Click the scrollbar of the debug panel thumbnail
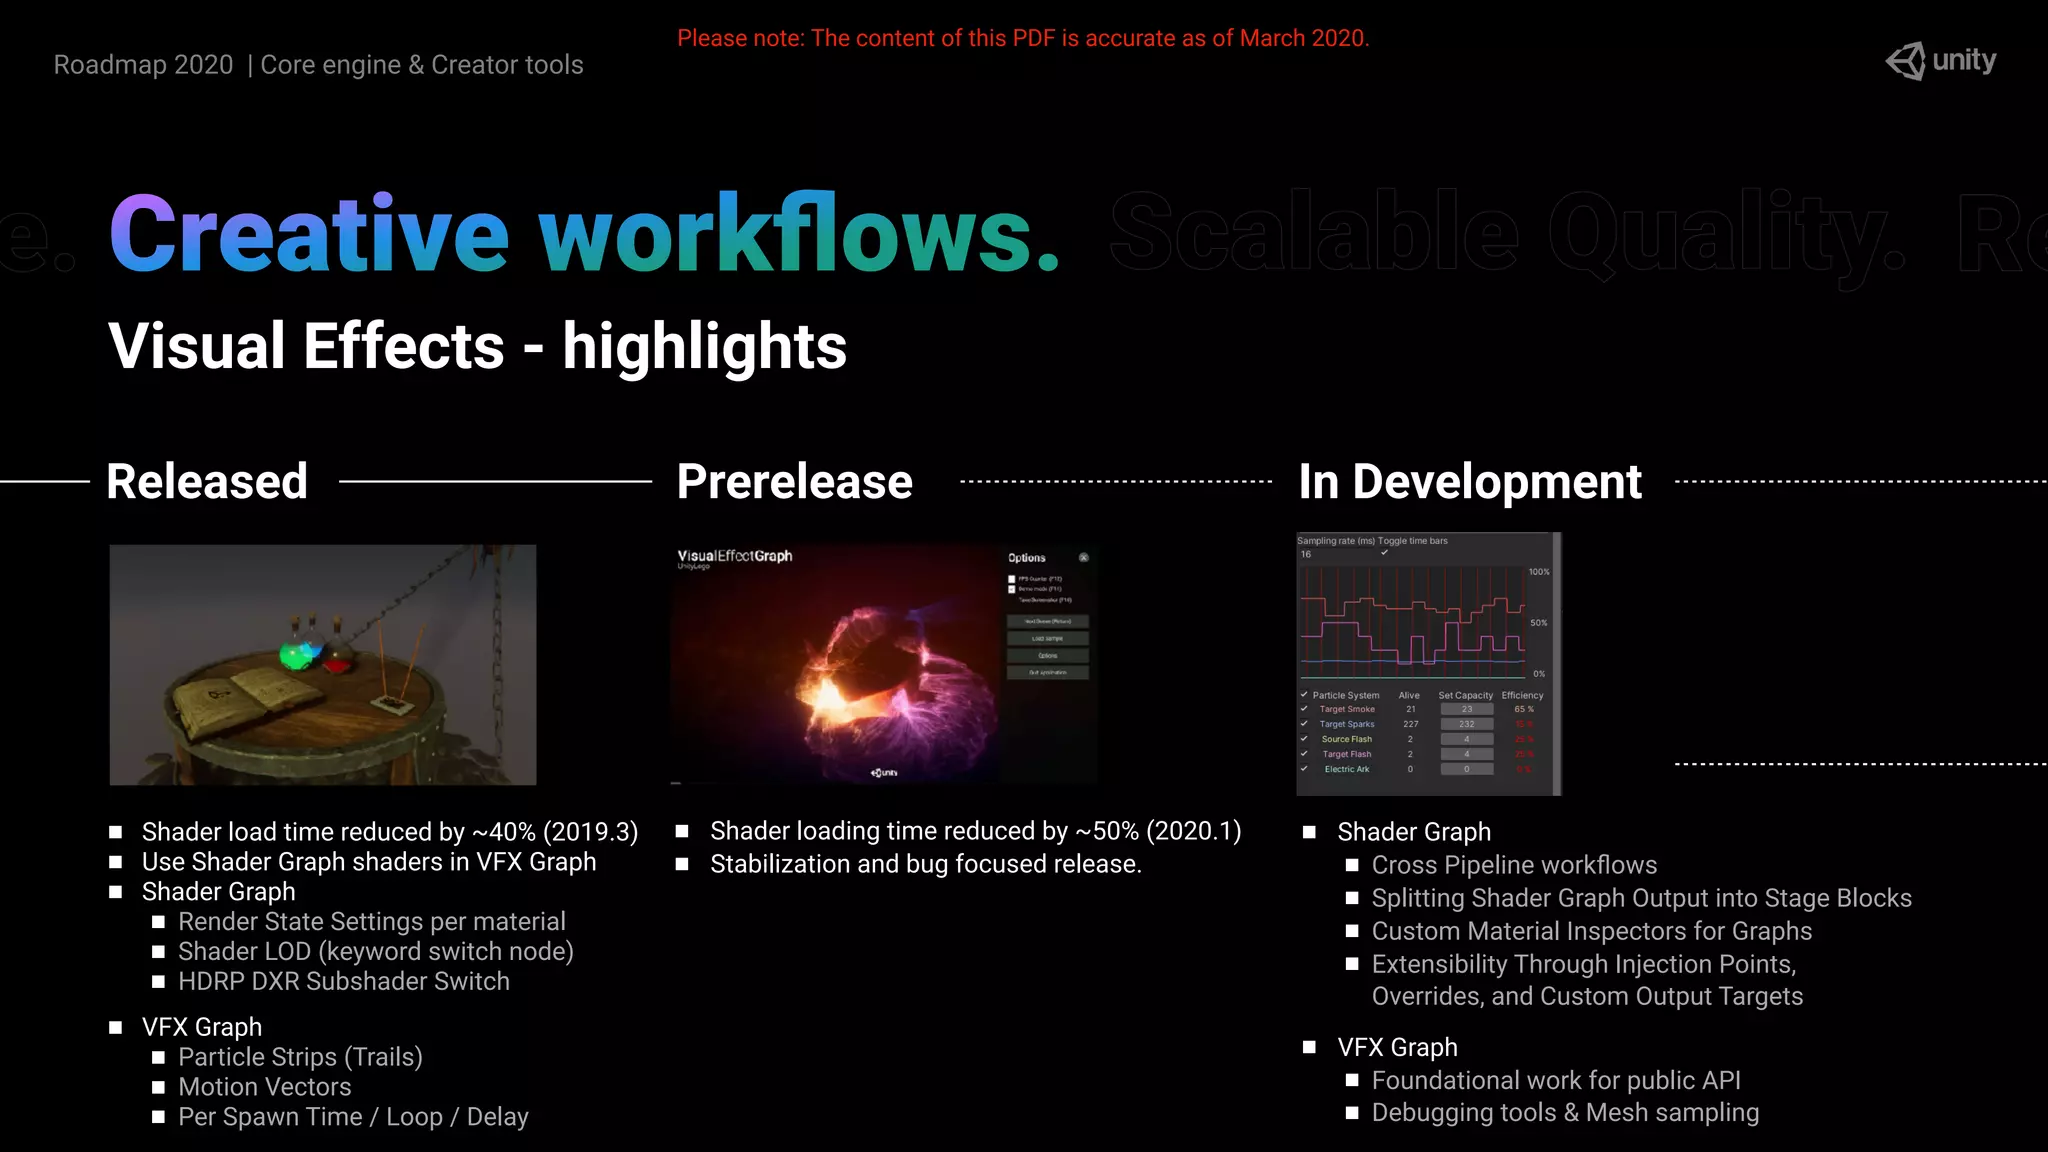 [1556, 664]
